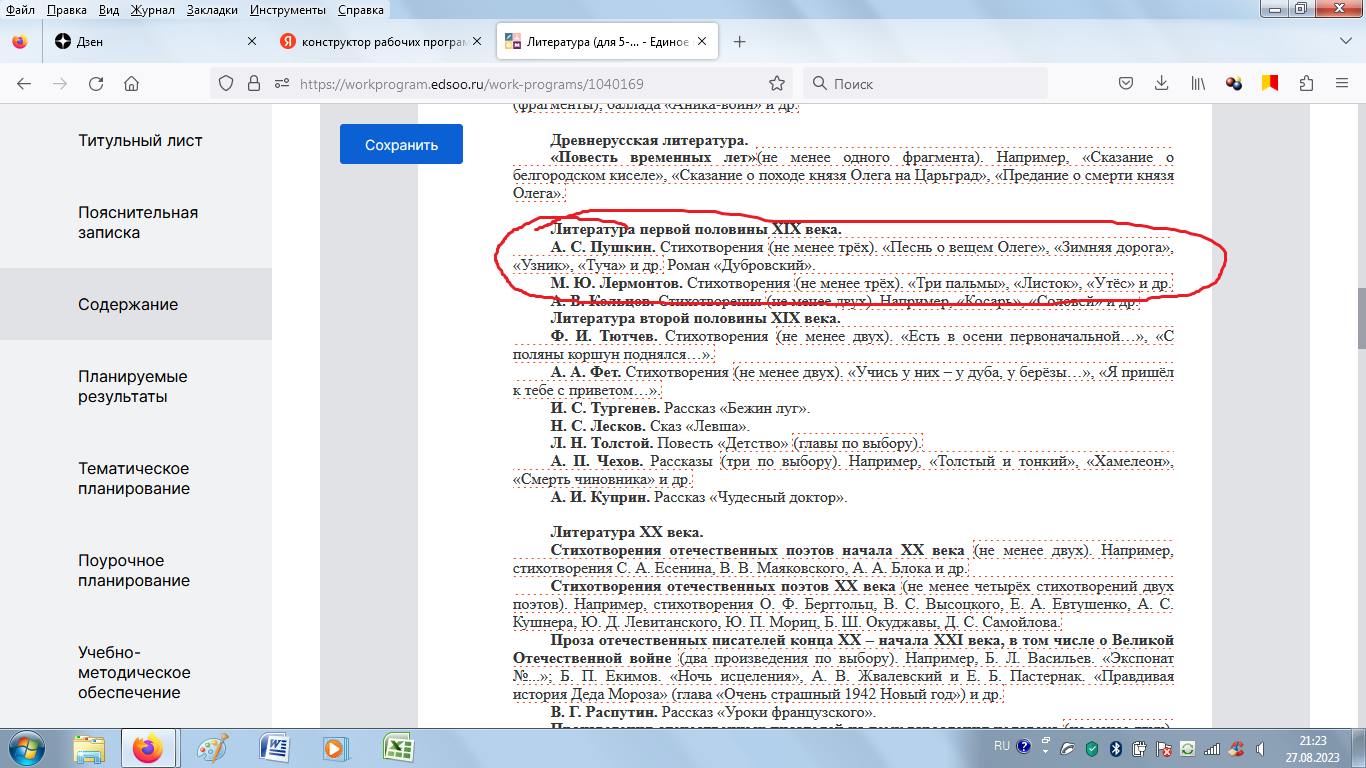Open the Pocket save icon

point(1125,84)
